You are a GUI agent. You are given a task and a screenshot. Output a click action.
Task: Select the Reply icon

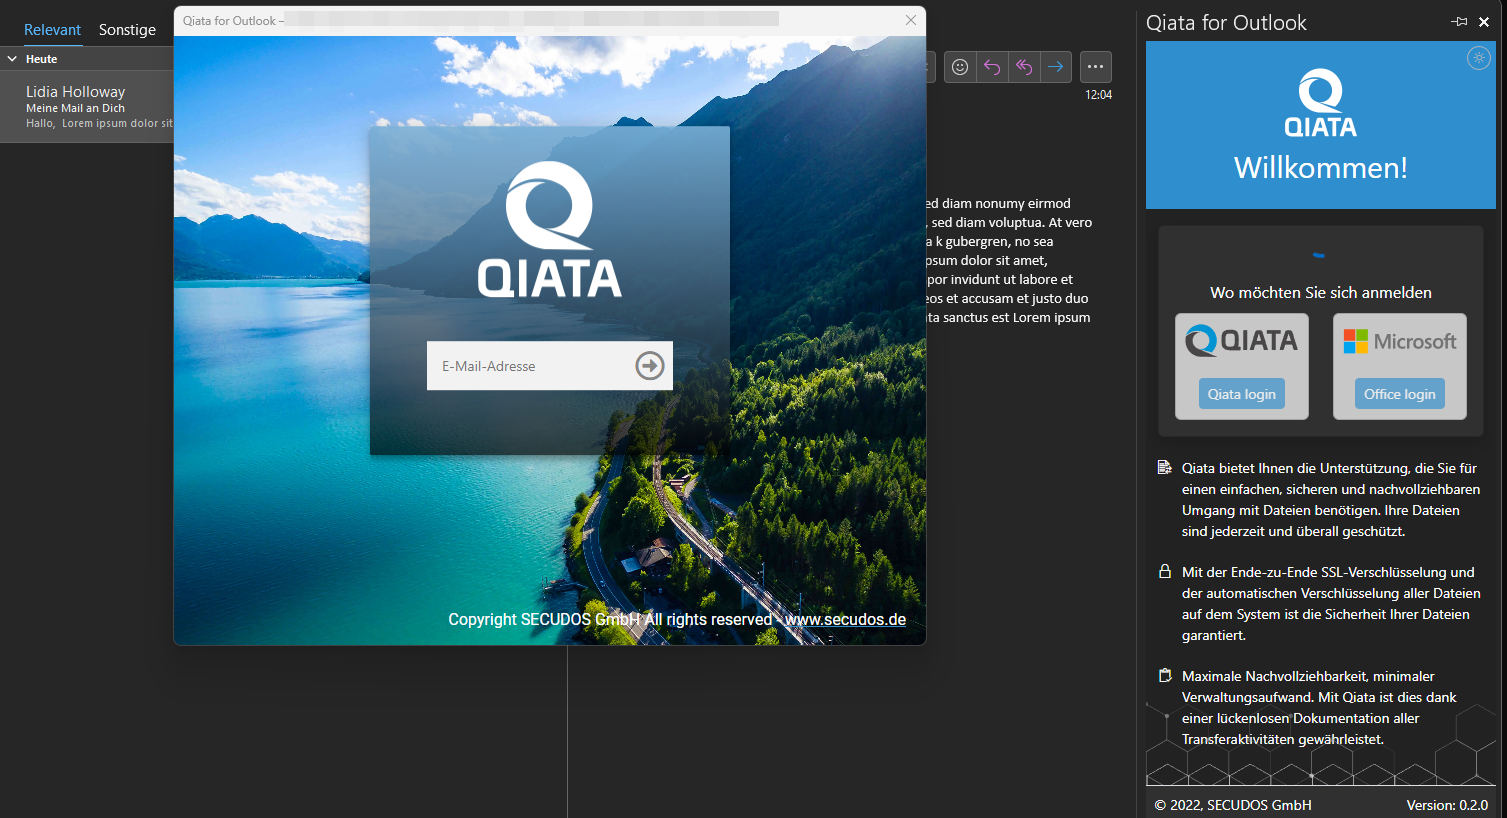(x=992, y=67)
